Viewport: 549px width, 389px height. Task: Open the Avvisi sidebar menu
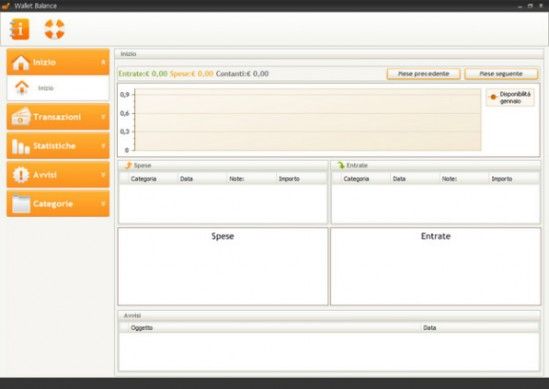58,175
